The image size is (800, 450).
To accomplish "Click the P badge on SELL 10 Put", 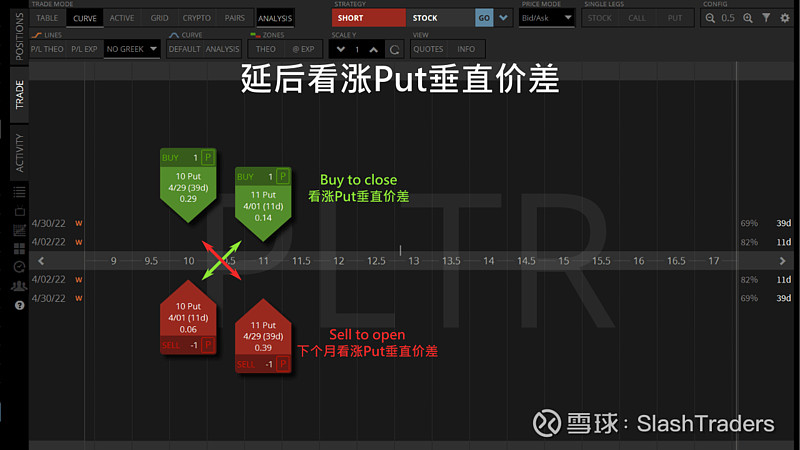I will pos(208,345).
